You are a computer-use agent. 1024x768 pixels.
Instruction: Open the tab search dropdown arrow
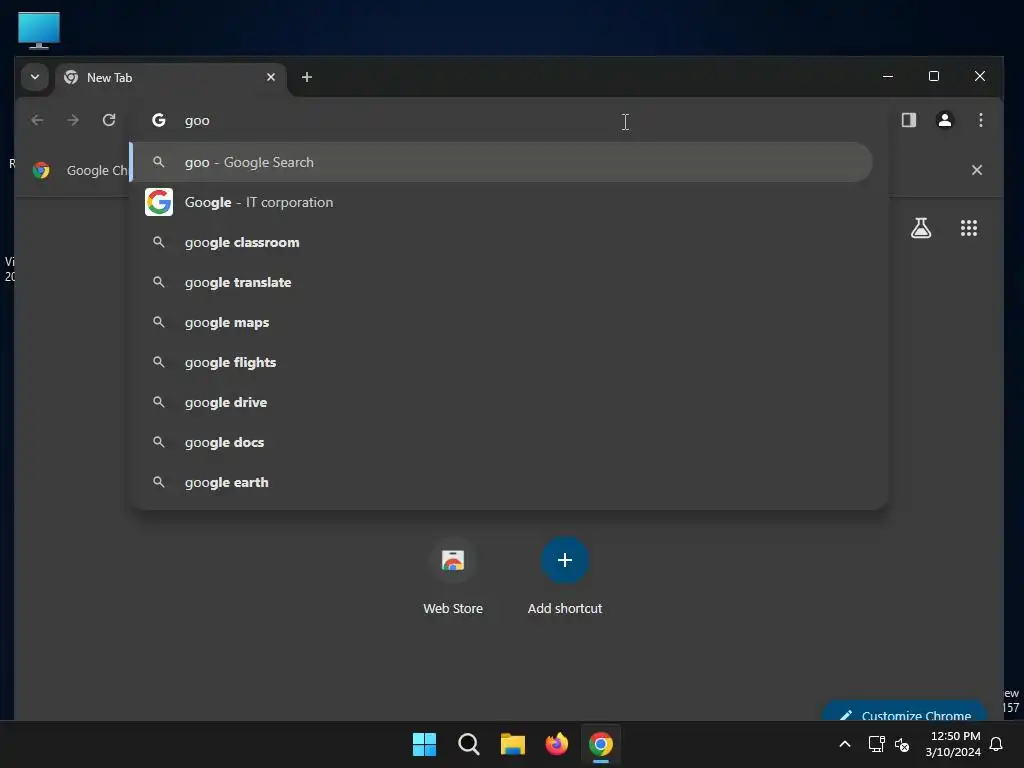tap(35, 77)
